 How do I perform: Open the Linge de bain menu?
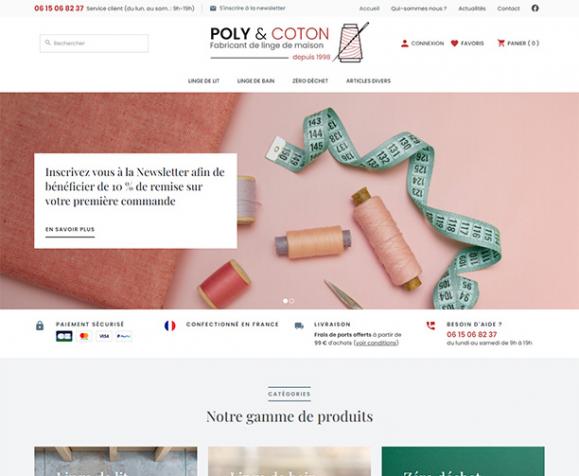tap(256, 81)
